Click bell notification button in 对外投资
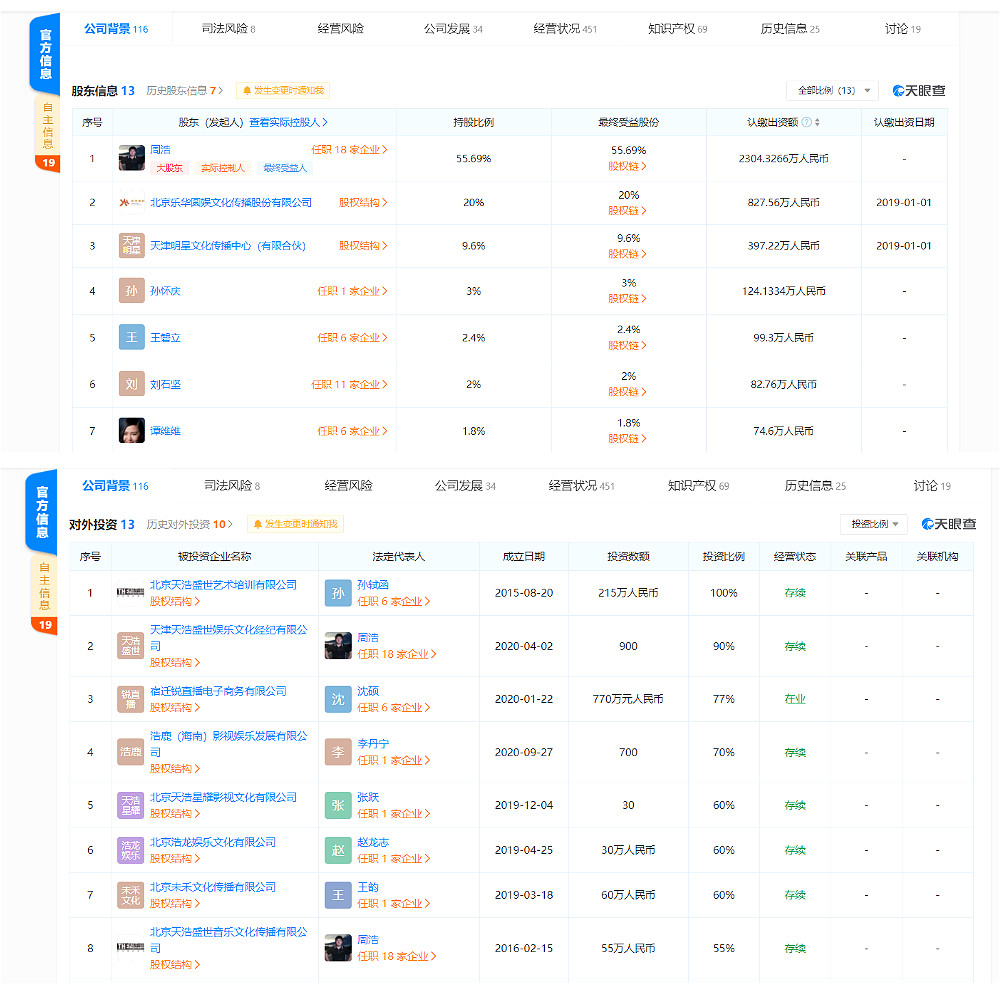 [x=295, y=524]
